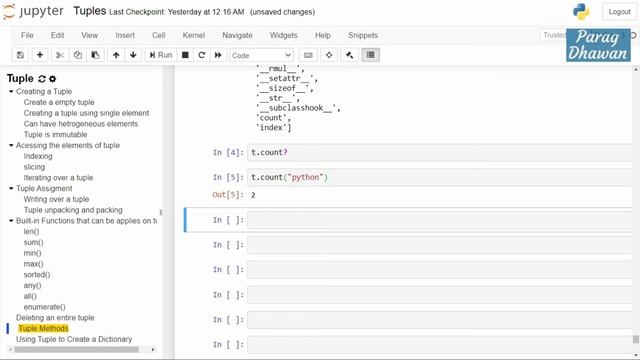Jump to the Indexing heading
640x360 pixels.
click(38, 156)
